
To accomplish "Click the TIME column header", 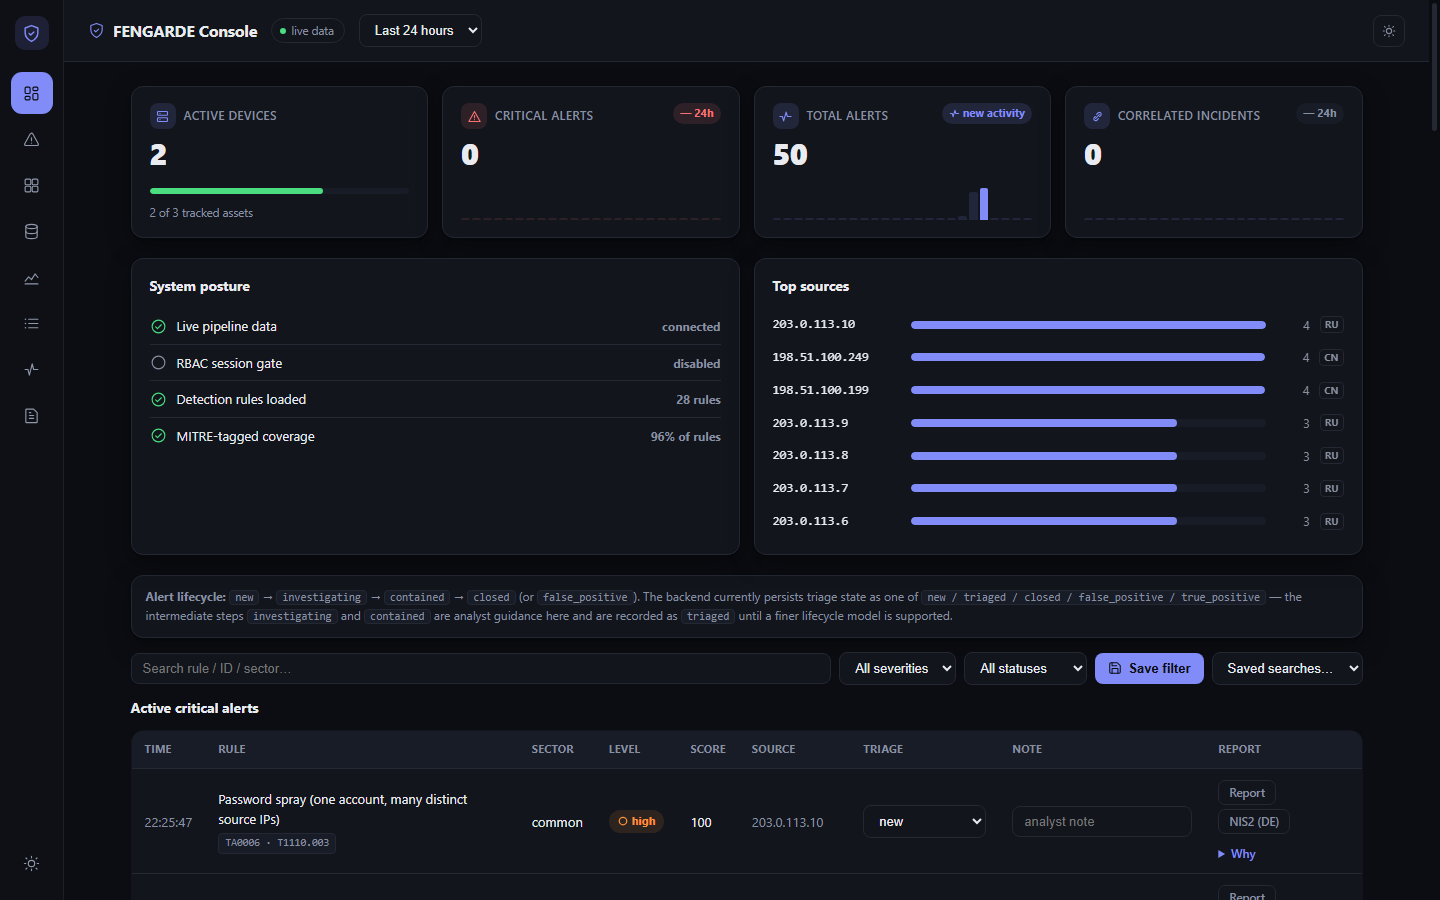I will [x=158, y=749].
